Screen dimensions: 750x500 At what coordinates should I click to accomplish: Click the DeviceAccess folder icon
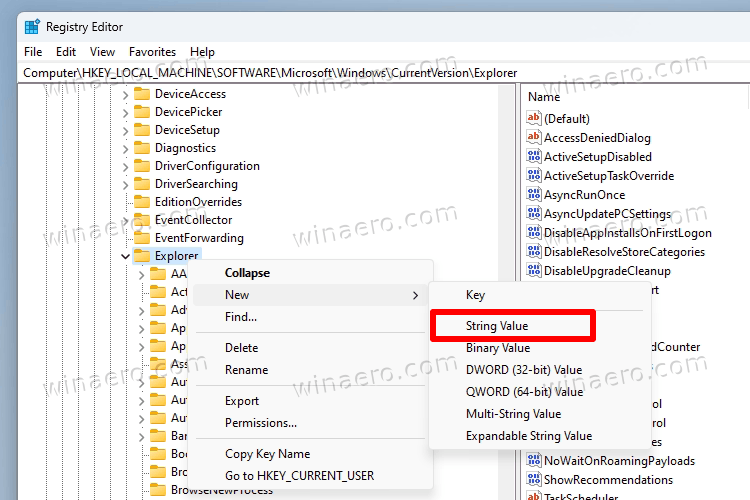[x=142, y=94]
